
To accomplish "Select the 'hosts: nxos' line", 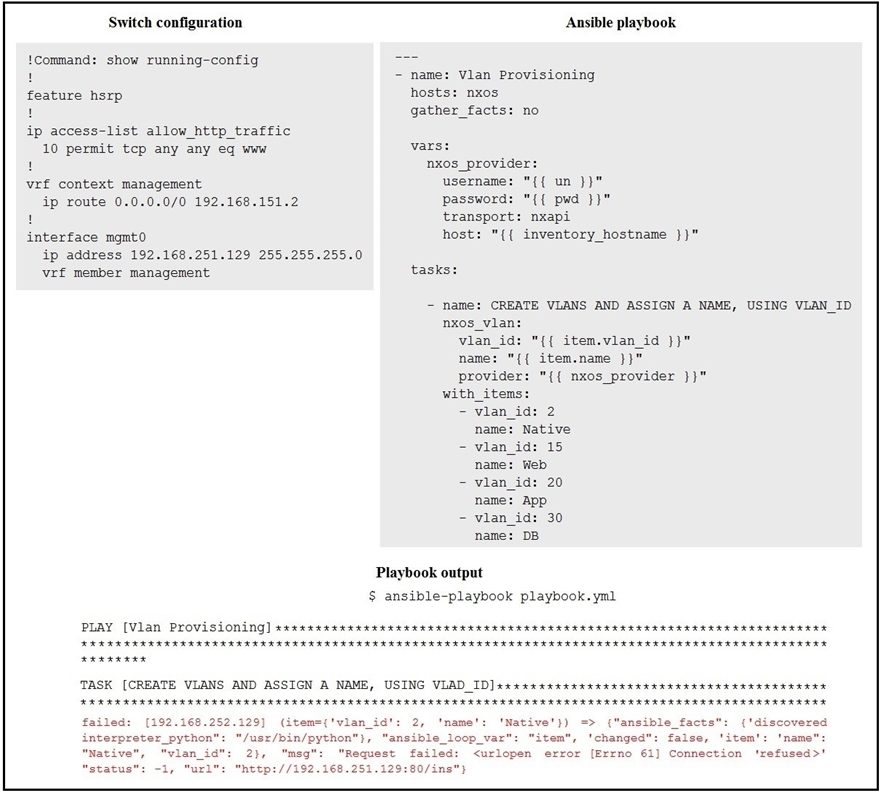I will click(454, 92).
